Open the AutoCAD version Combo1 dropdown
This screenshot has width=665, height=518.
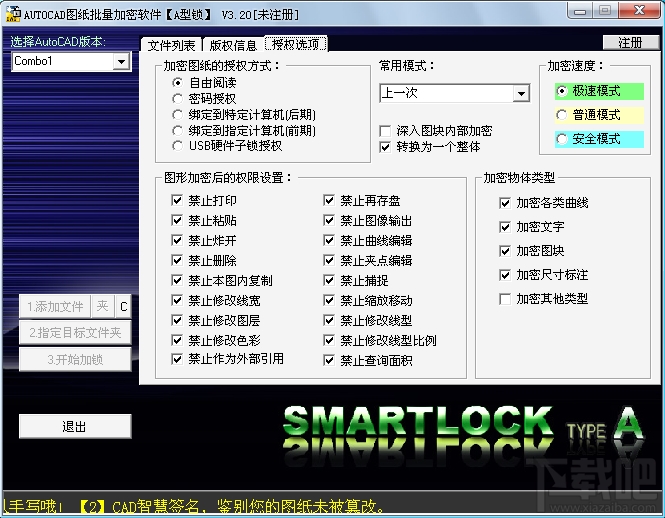pos(121,62)
